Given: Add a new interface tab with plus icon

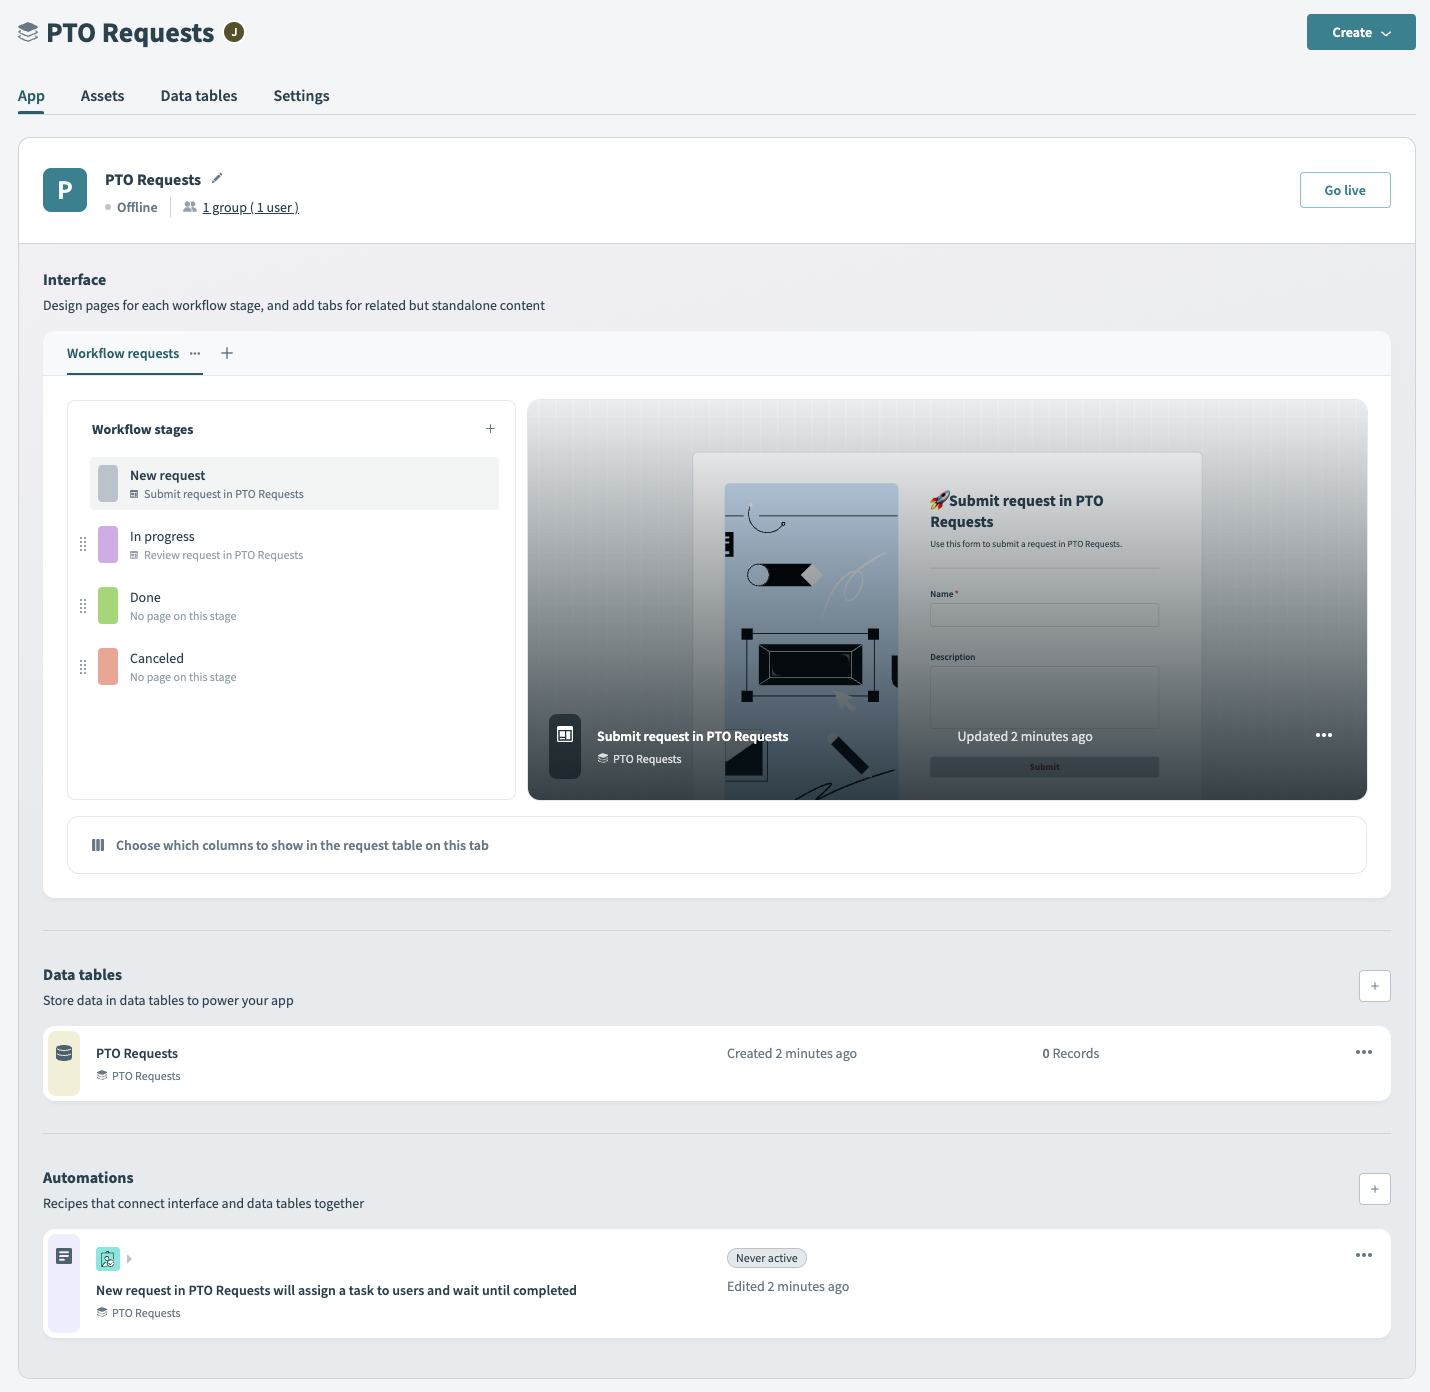Looking at the screenshot, I should [x=227, y=353].
